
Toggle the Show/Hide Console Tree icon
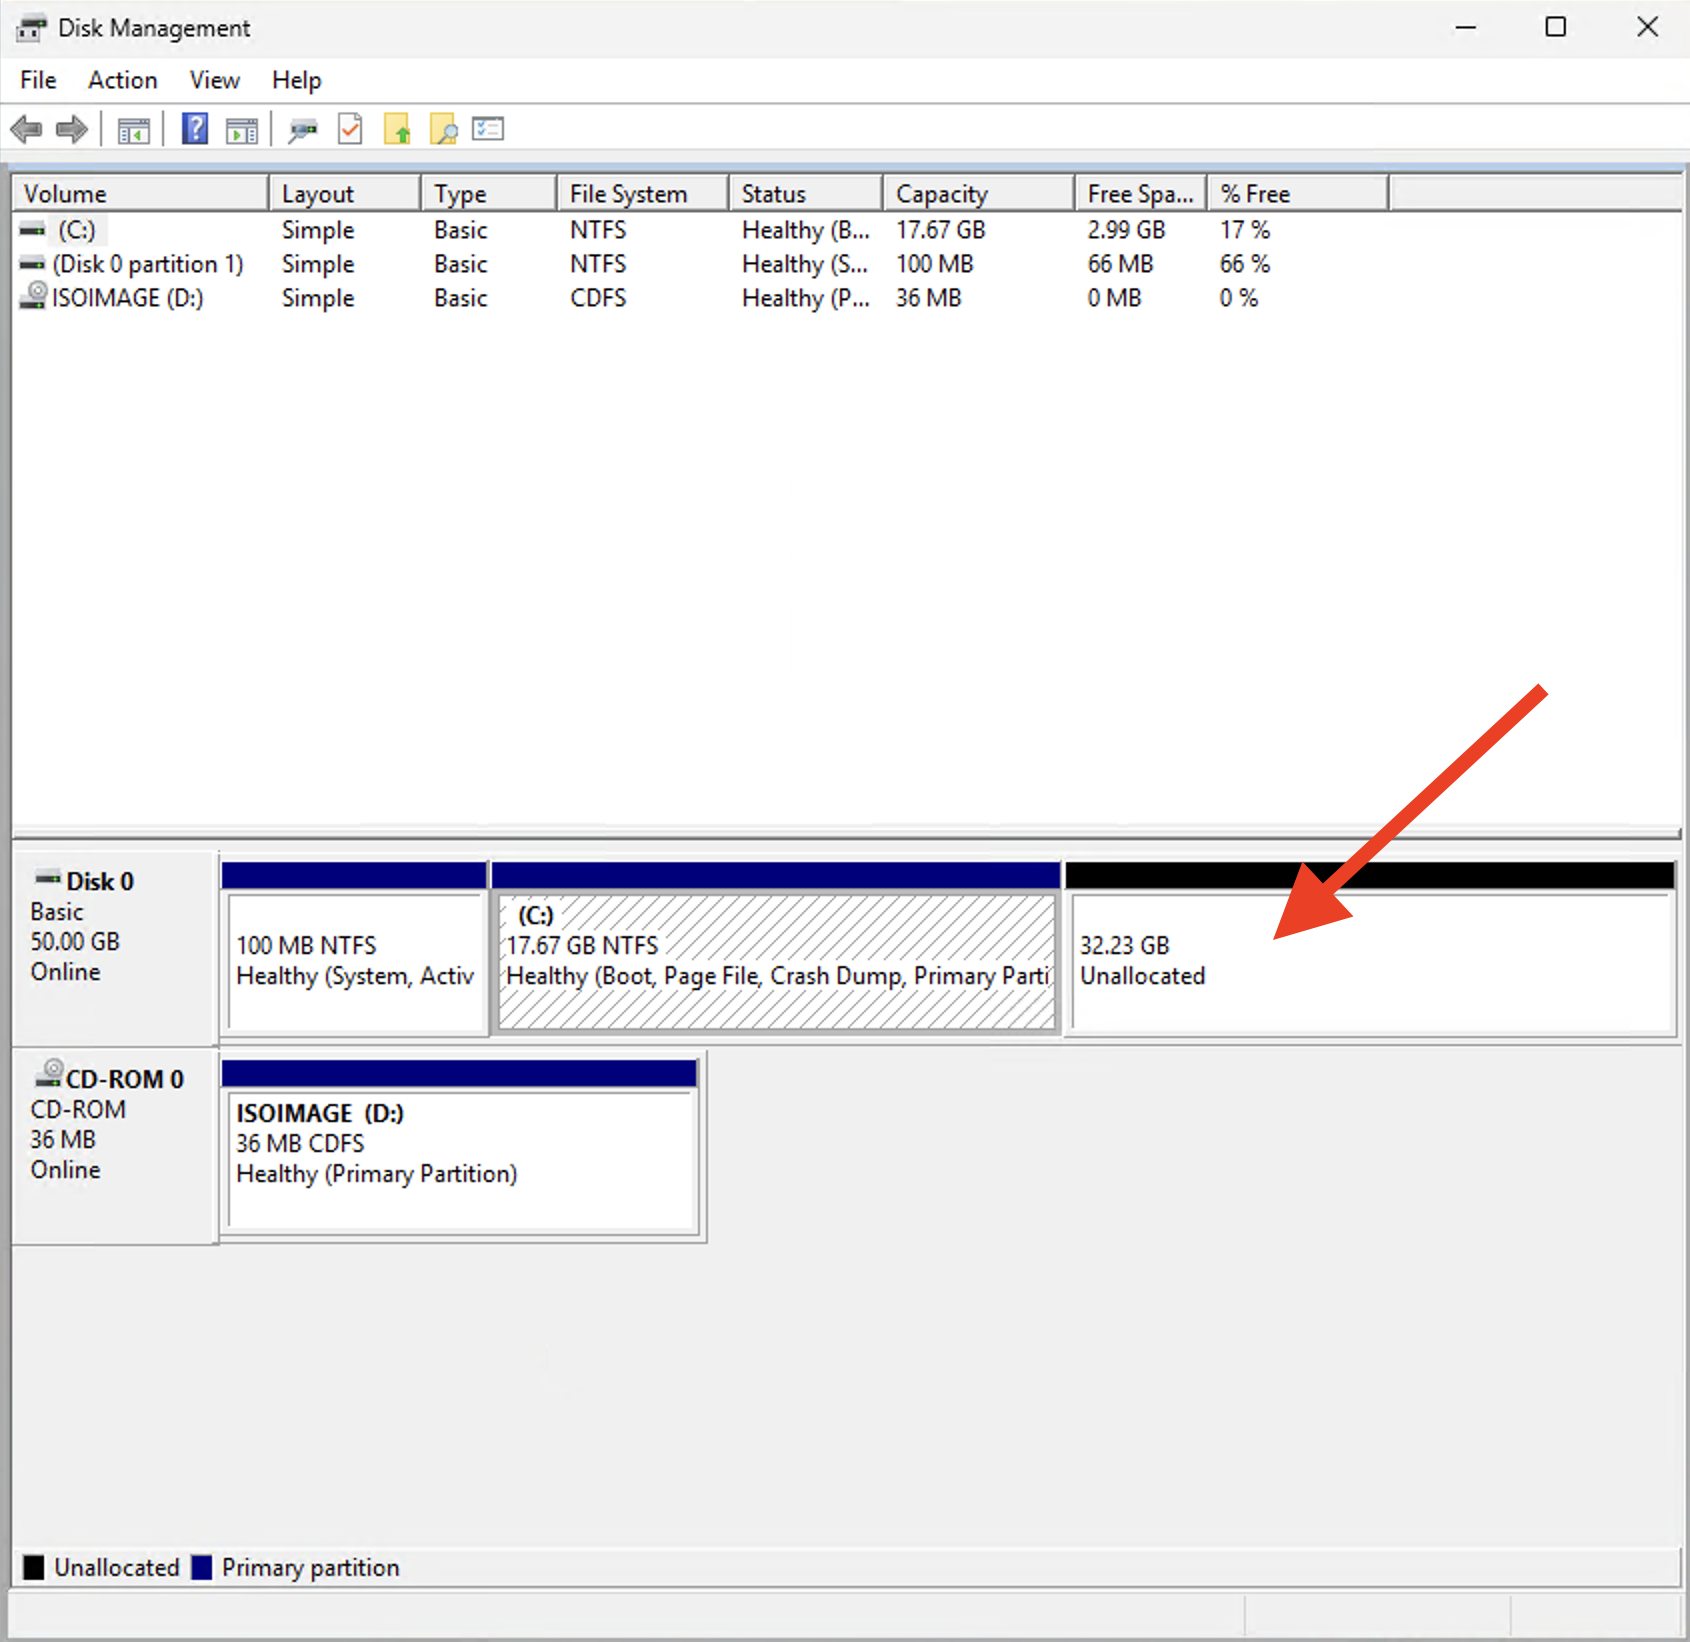[x=133, y=130]
